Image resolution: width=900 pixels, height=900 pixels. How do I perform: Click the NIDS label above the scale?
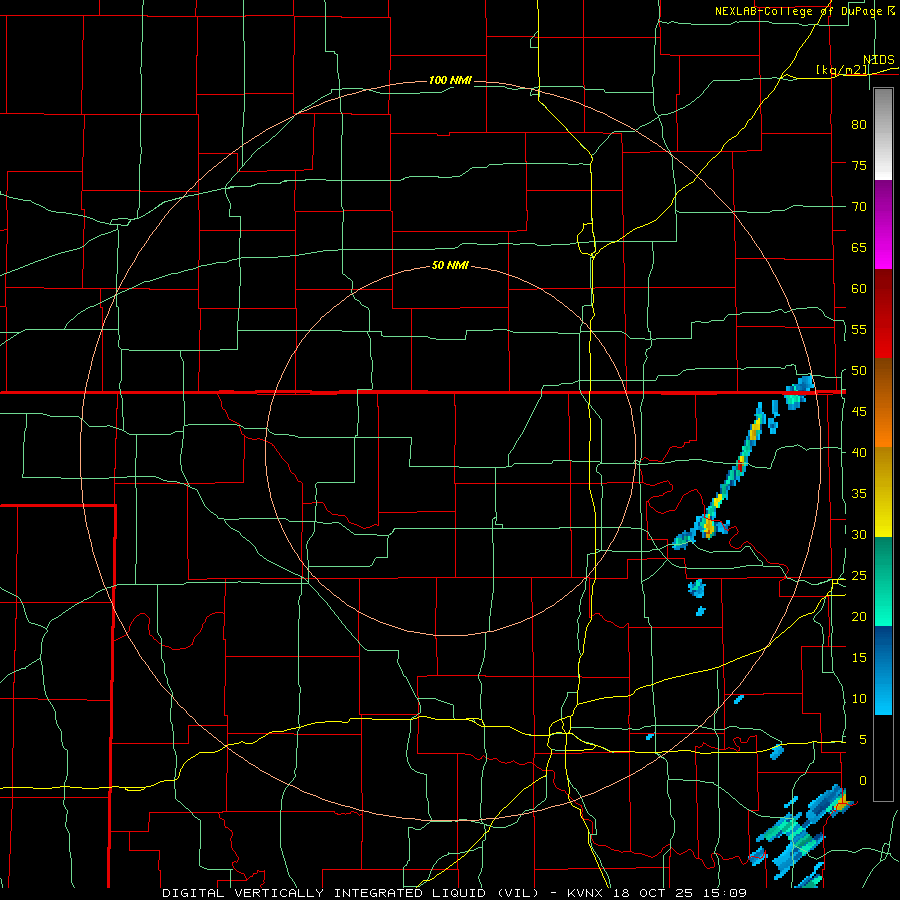click(x=879, y=59)
